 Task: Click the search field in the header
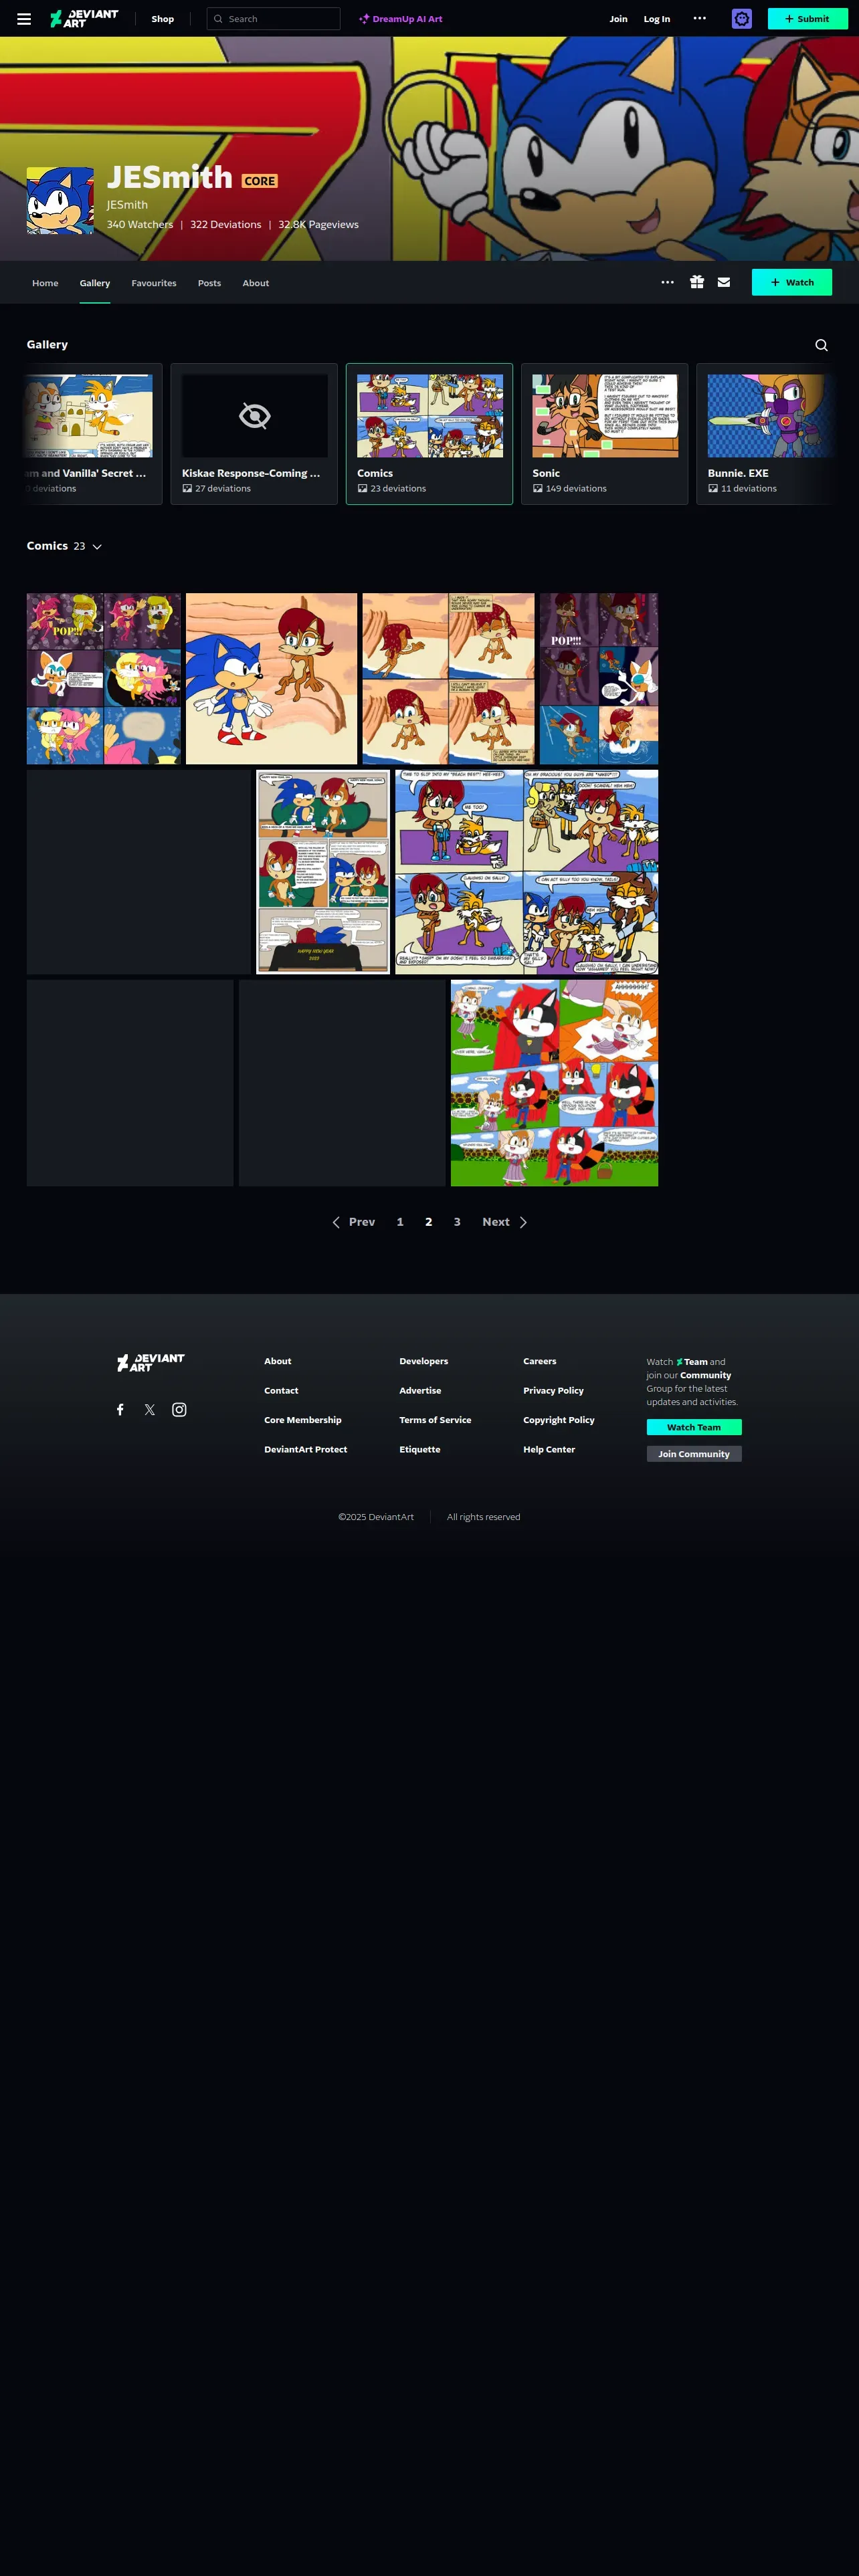[273, 19]
